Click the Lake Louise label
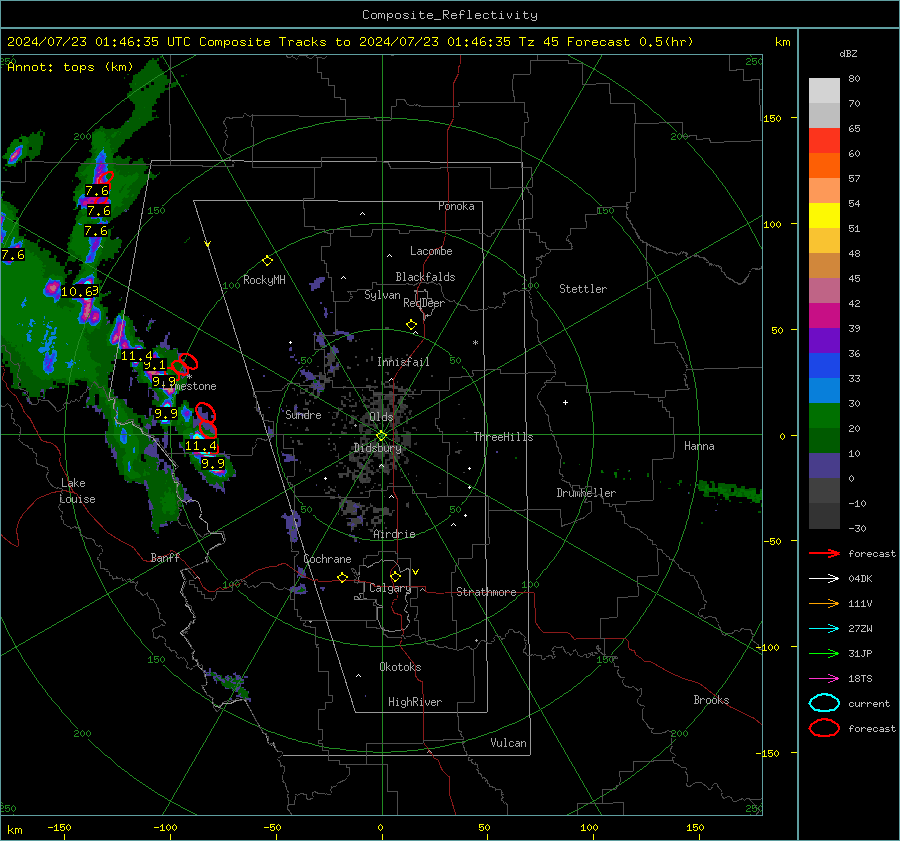The height and width of the screenshot is (841, 900). [77, 491]
